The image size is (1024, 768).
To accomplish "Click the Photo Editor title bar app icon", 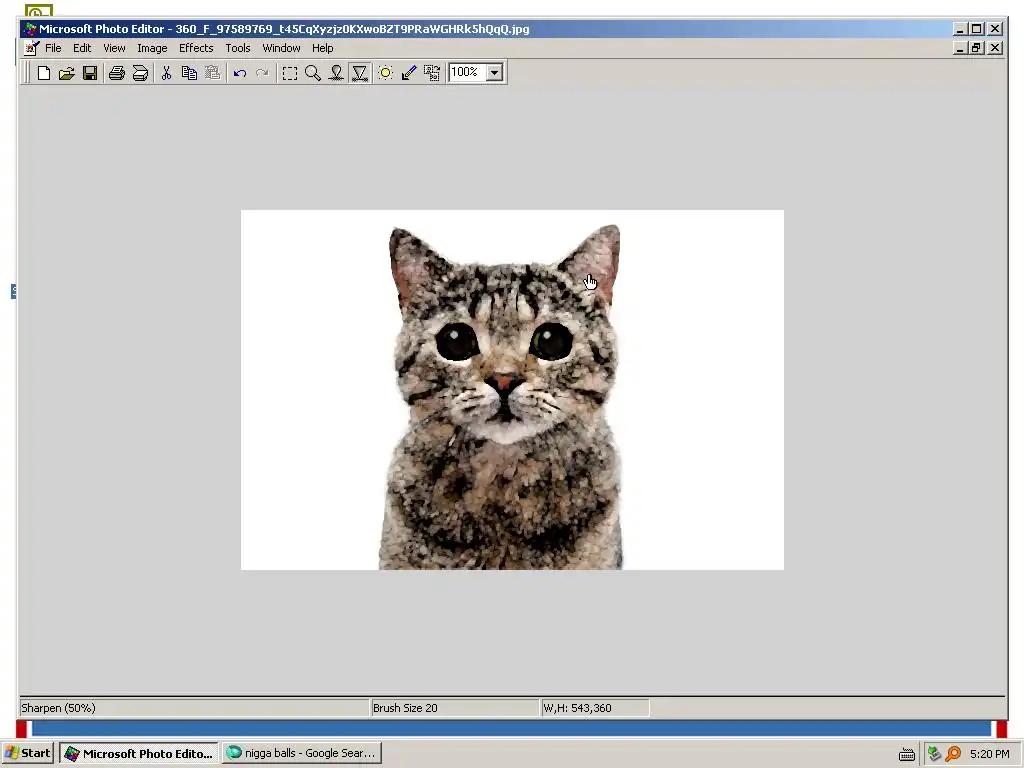I will pyautogui.click(x=30, y=29).
